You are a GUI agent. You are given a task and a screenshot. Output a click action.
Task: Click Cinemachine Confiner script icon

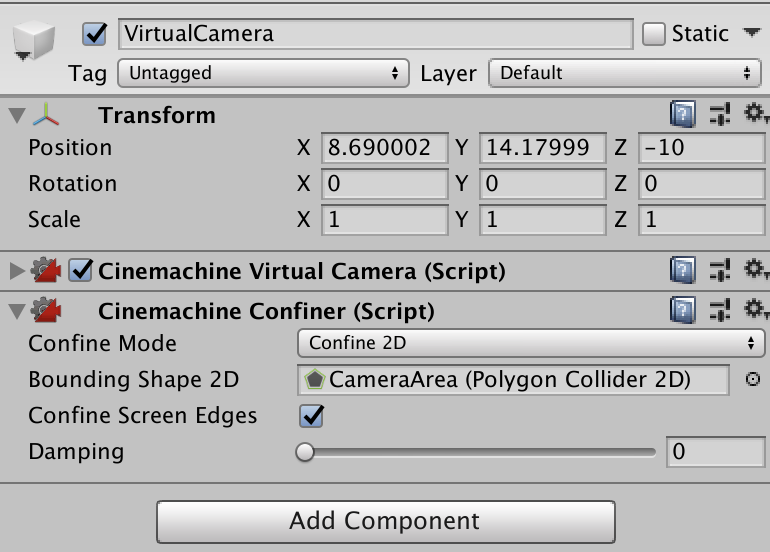click(x=46, y=310)
